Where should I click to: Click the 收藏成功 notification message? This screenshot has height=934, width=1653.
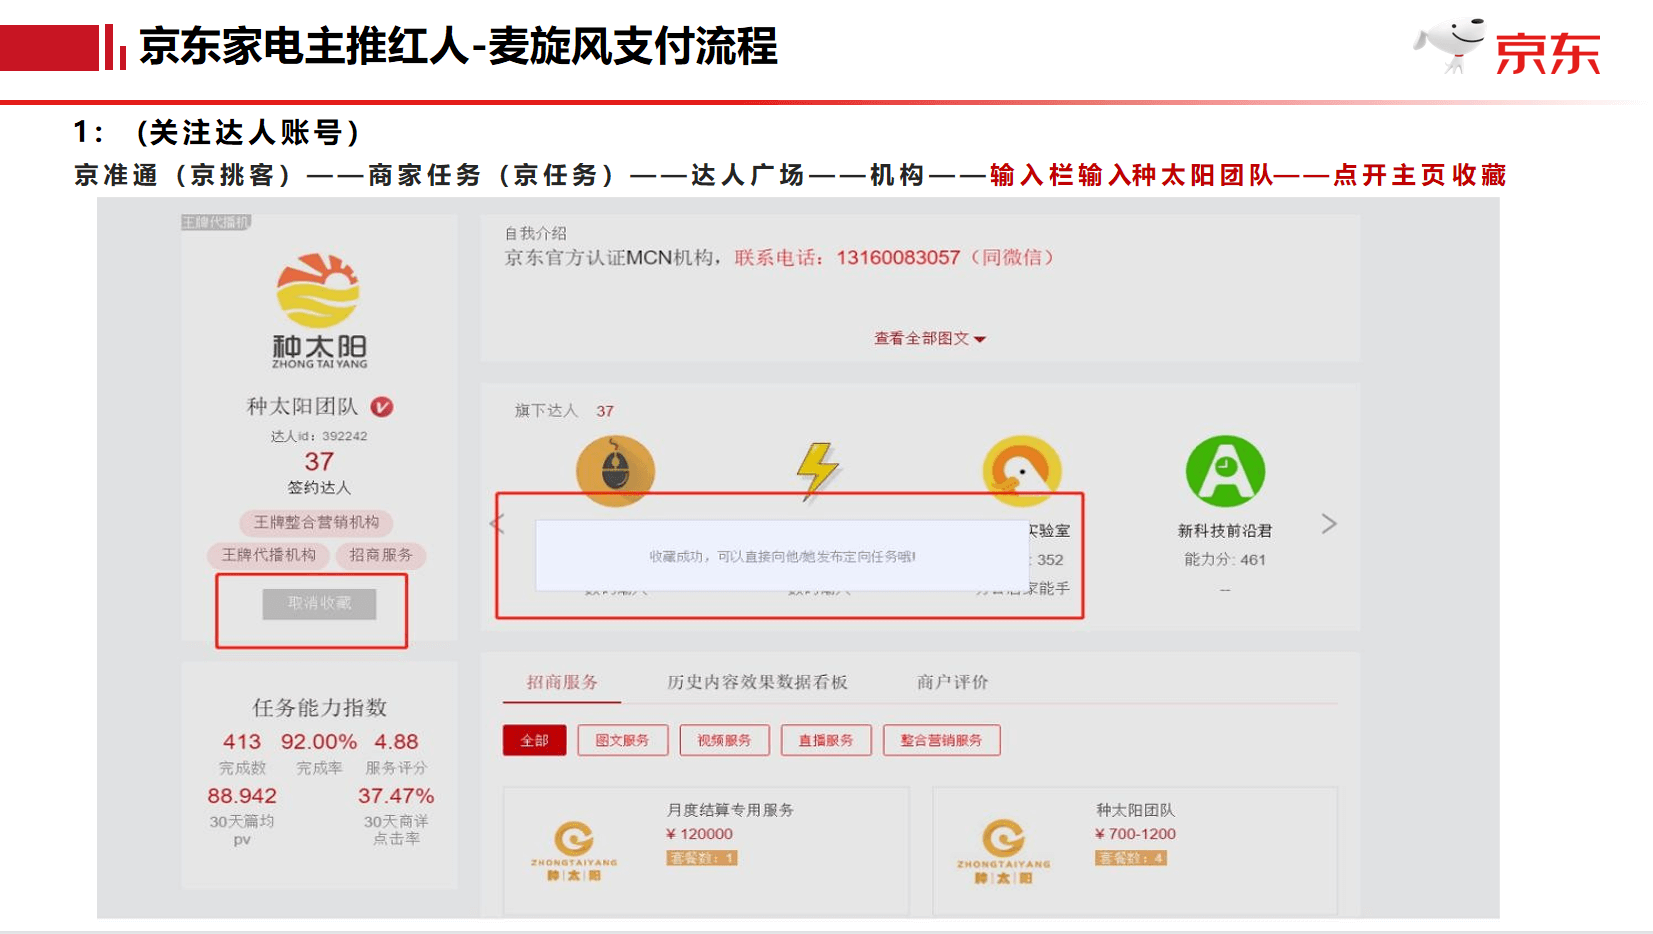click(x=782, y=557)
